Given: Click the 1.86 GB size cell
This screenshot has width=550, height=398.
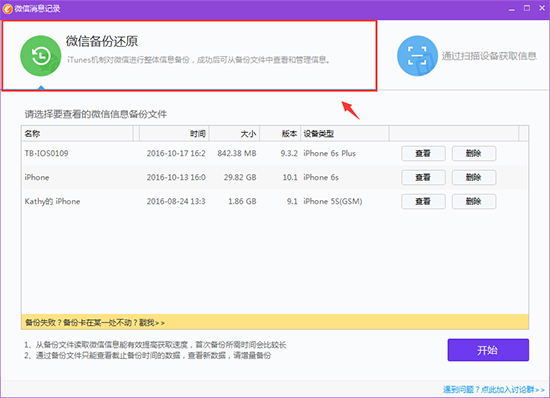Looking at the screenshot, I should tap(242, 201).
